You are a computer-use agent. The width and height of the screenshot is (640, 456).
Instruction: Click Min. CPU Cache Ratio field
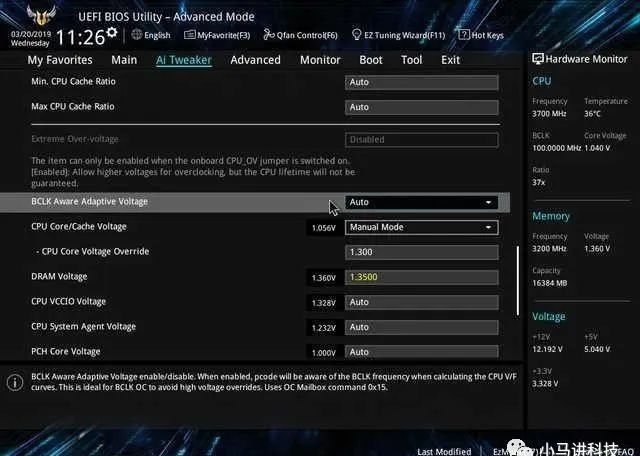point(422,82)
